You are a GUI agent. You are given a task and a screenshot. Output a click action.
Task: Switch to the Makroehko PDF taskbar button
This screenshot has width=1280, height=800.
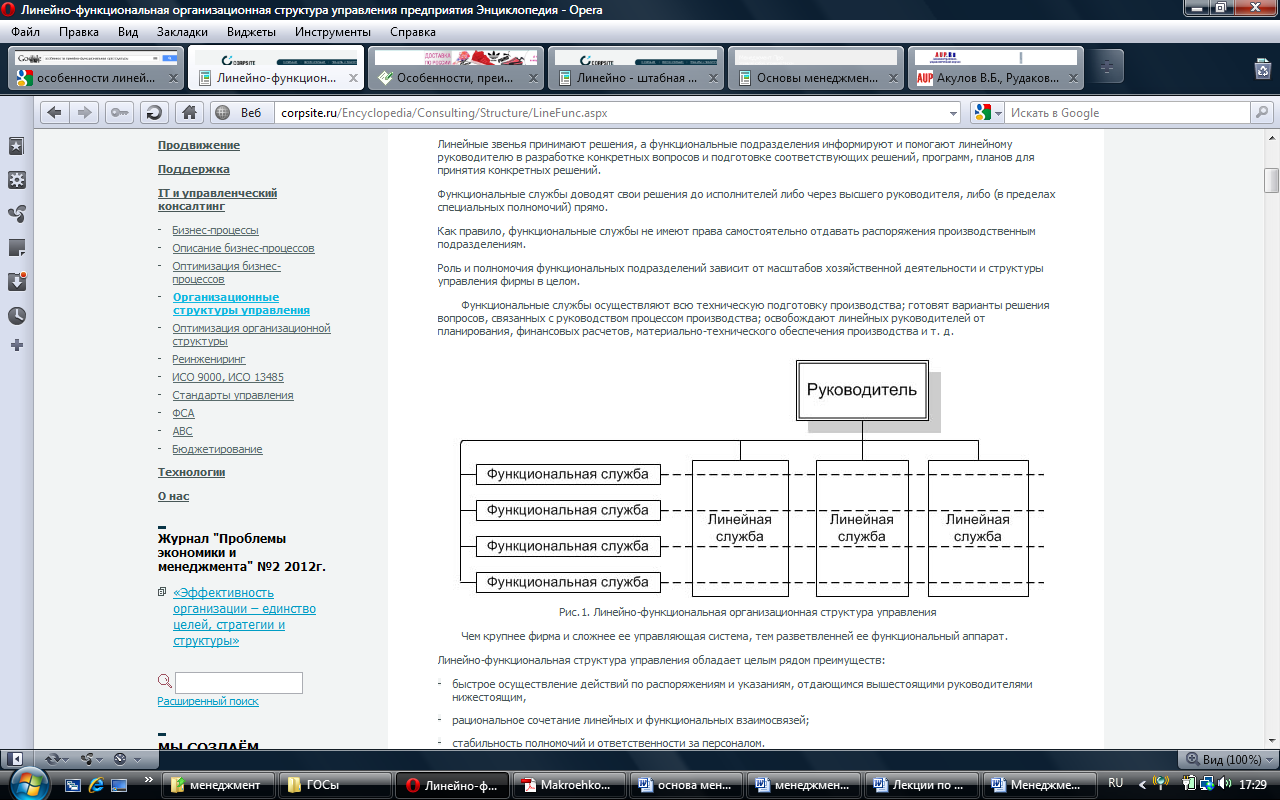tap(568, 785)
